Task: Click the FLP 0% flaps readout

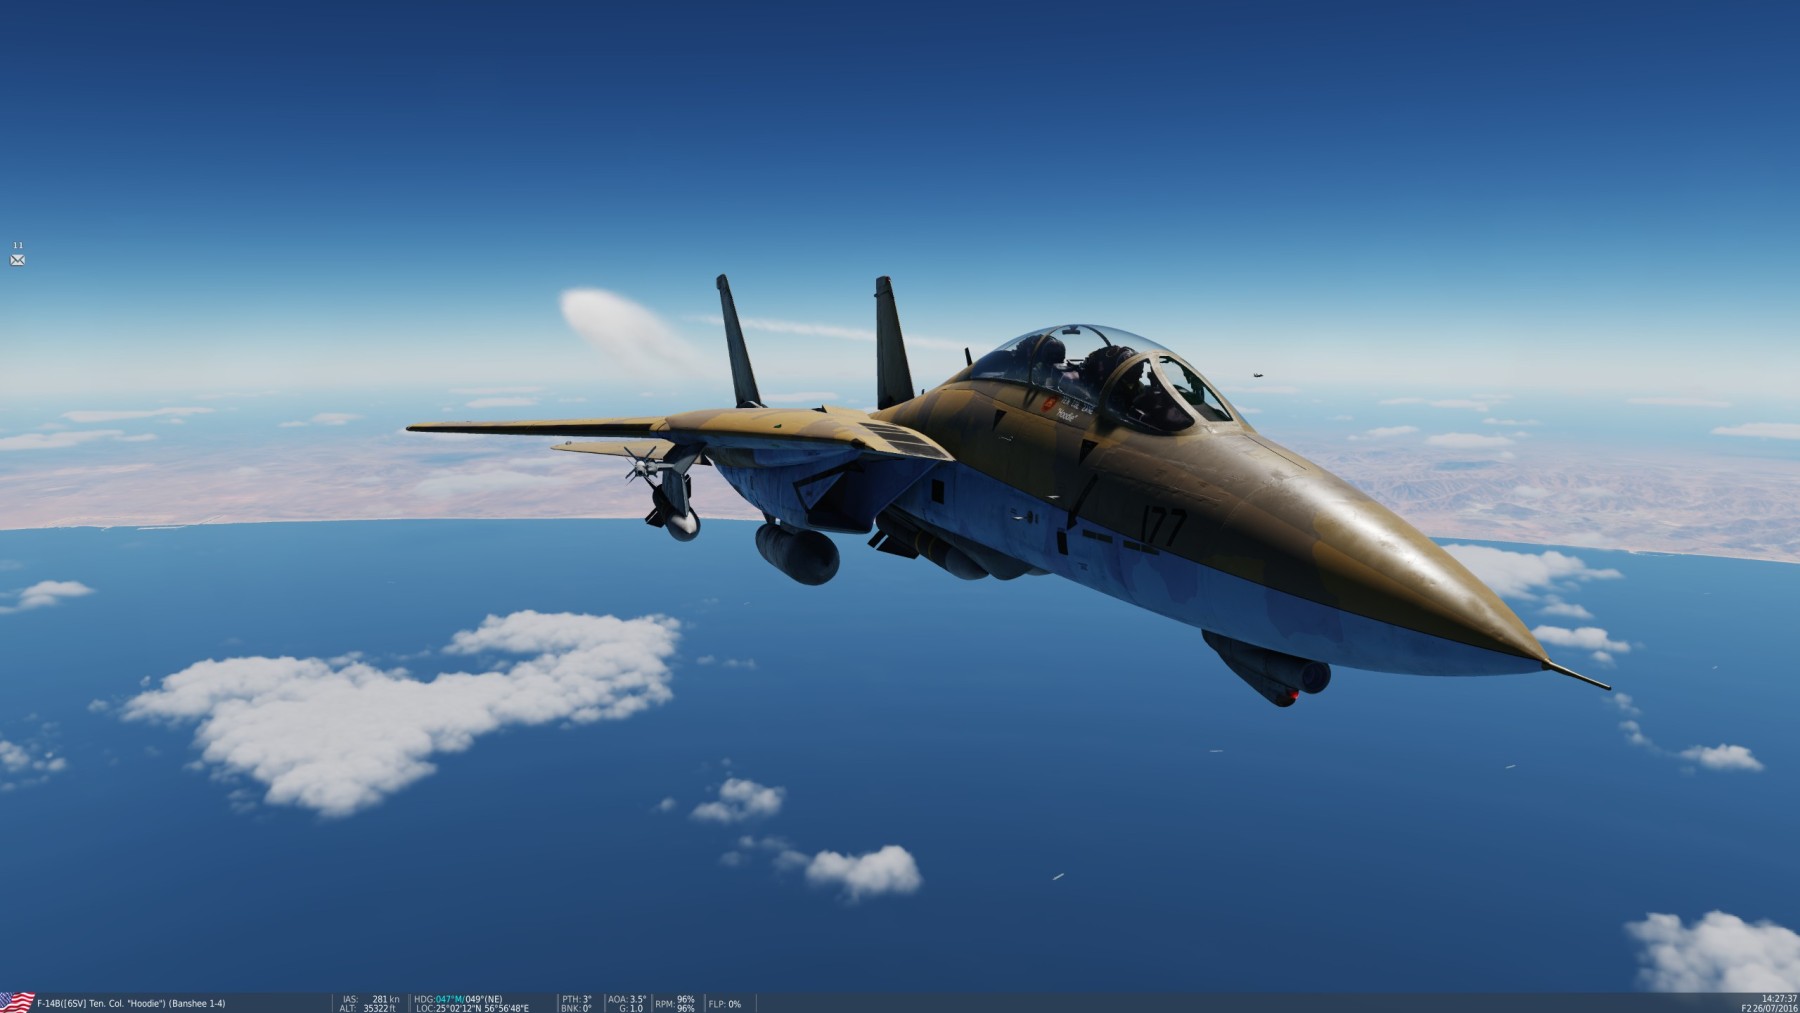Action: 725,1003
